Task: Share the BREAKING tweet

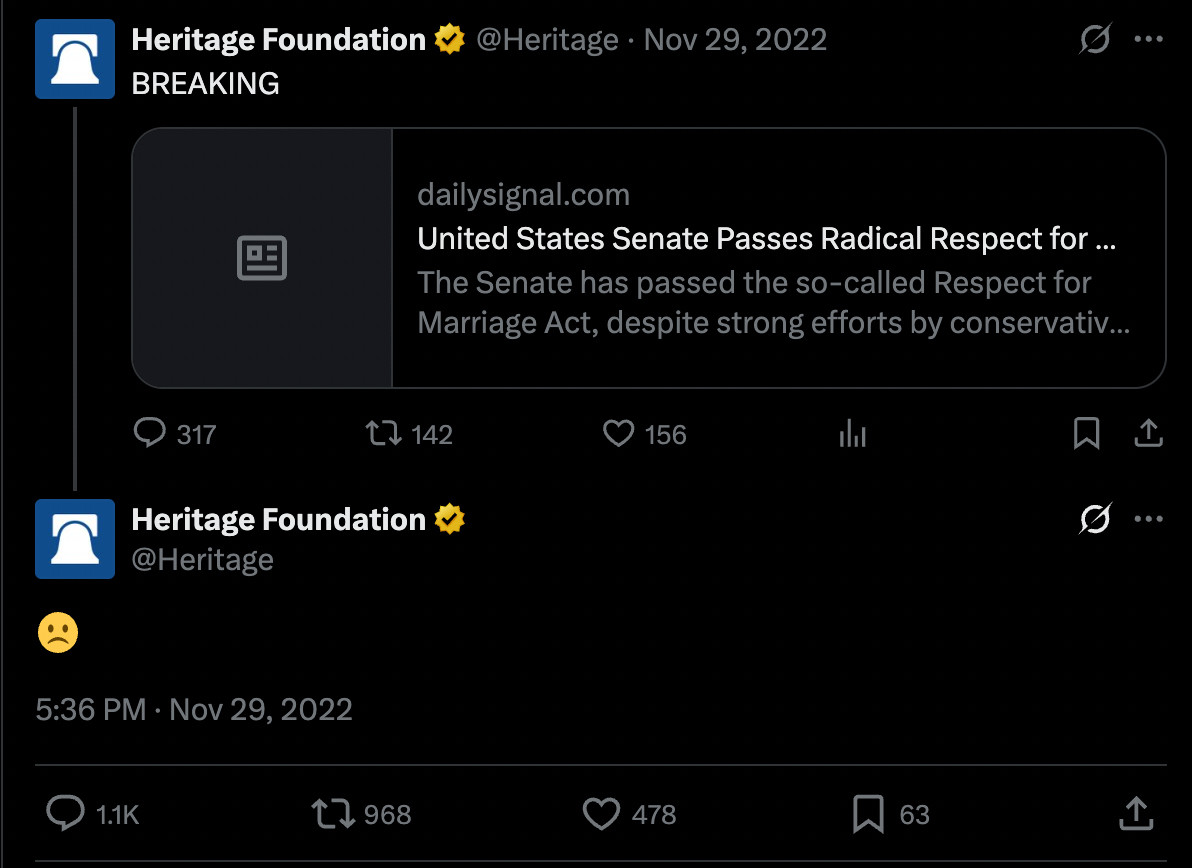Action: tap(1148, 433)
